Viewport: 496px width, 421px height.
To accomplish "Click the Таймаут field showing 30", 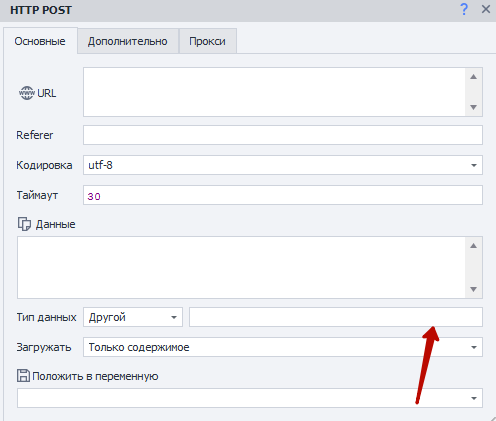I will click(x=283, y=195).
